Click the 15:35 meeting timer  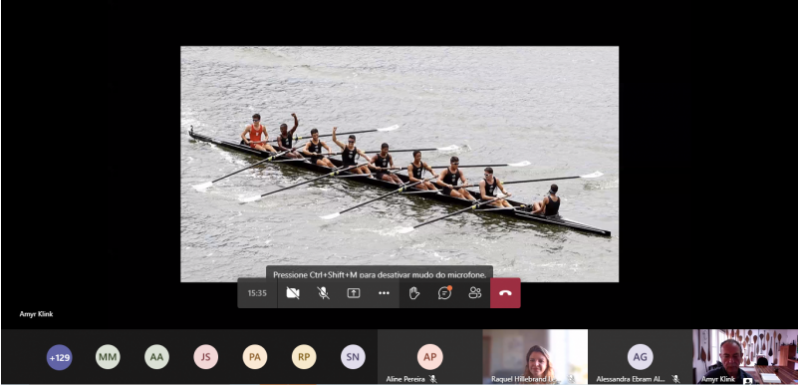click(x=257, y=293)
